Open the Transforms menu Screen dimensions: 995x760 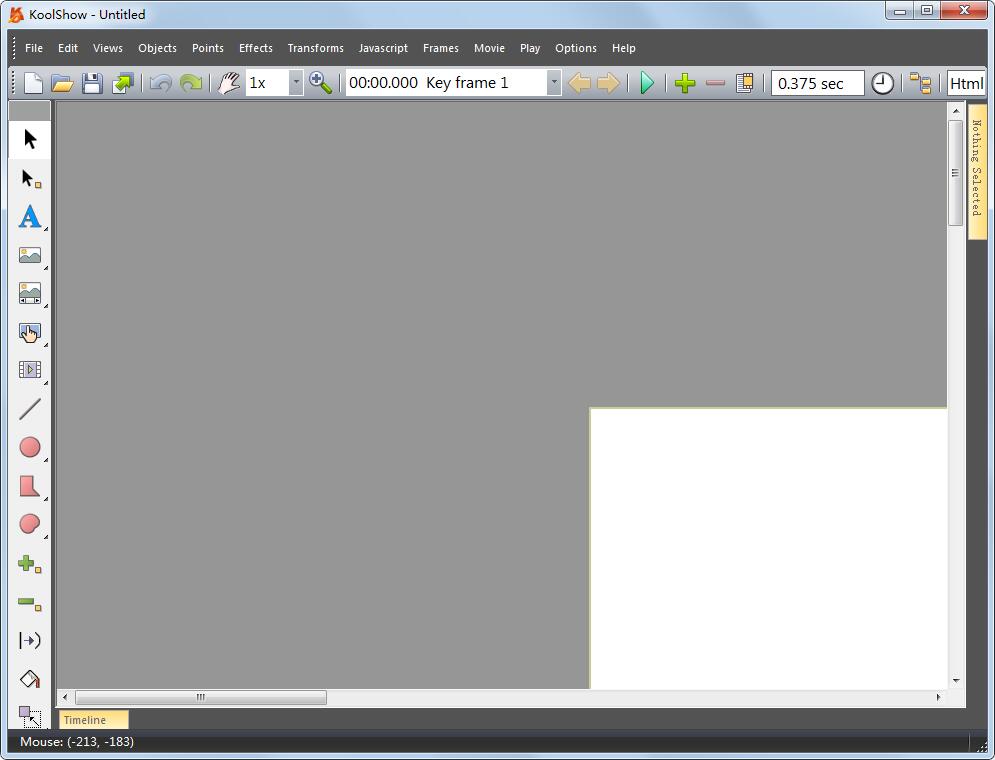[x=315, y=48]
